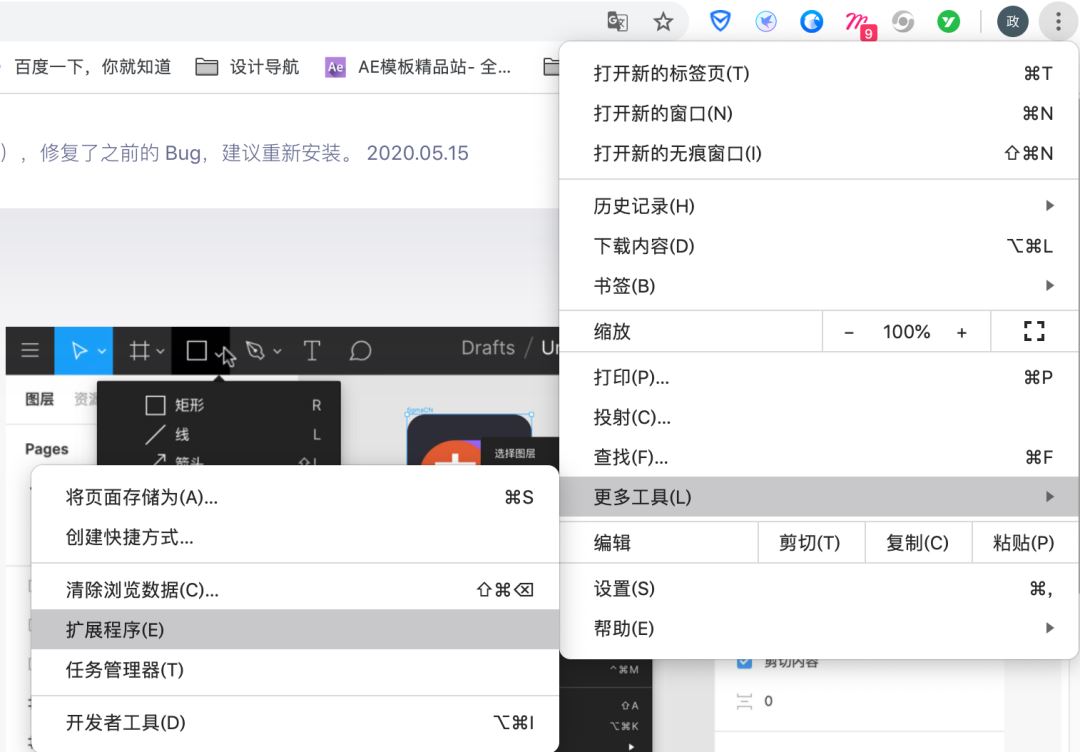Image resolution: width=1080 pixels, height=752 pixels.
Task: Click the 粘贴(P) edit button
Action: click(x=1023, y=543)
